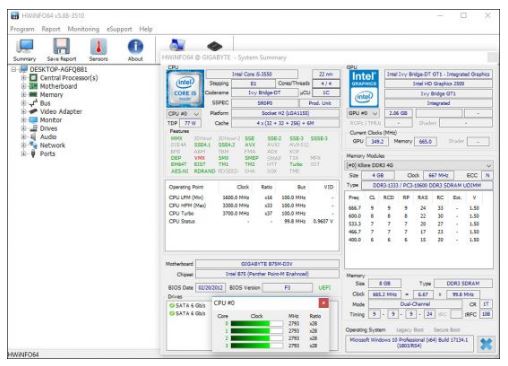Click the Core 1 clock bar
The image size is (508, 366).
point(256,331)
